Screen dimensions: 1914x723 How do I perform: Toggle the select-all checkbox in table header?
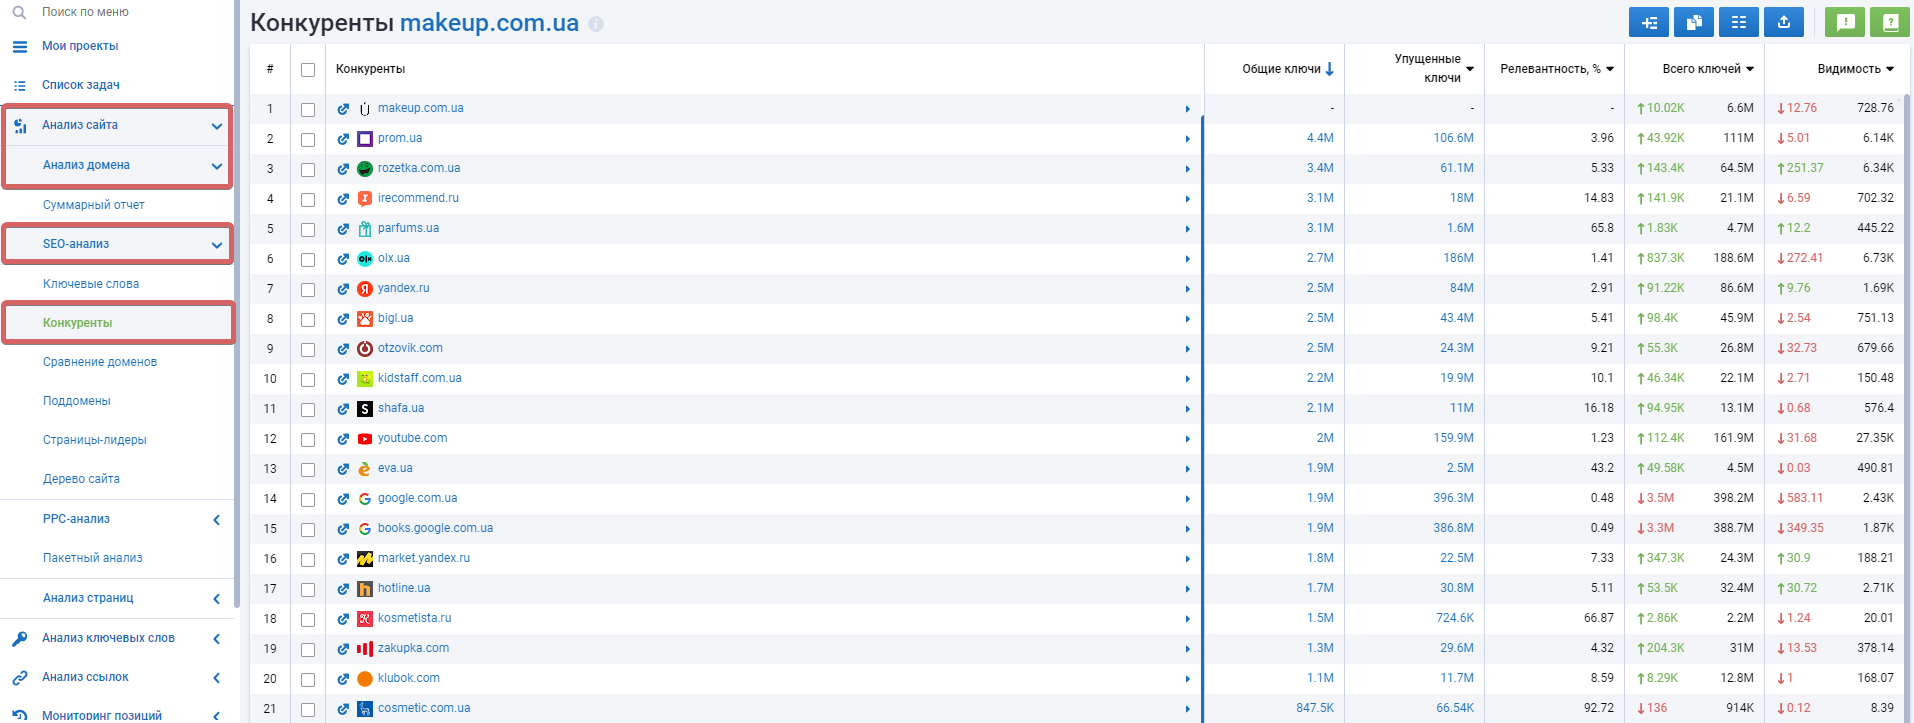(x=308, y=70)
